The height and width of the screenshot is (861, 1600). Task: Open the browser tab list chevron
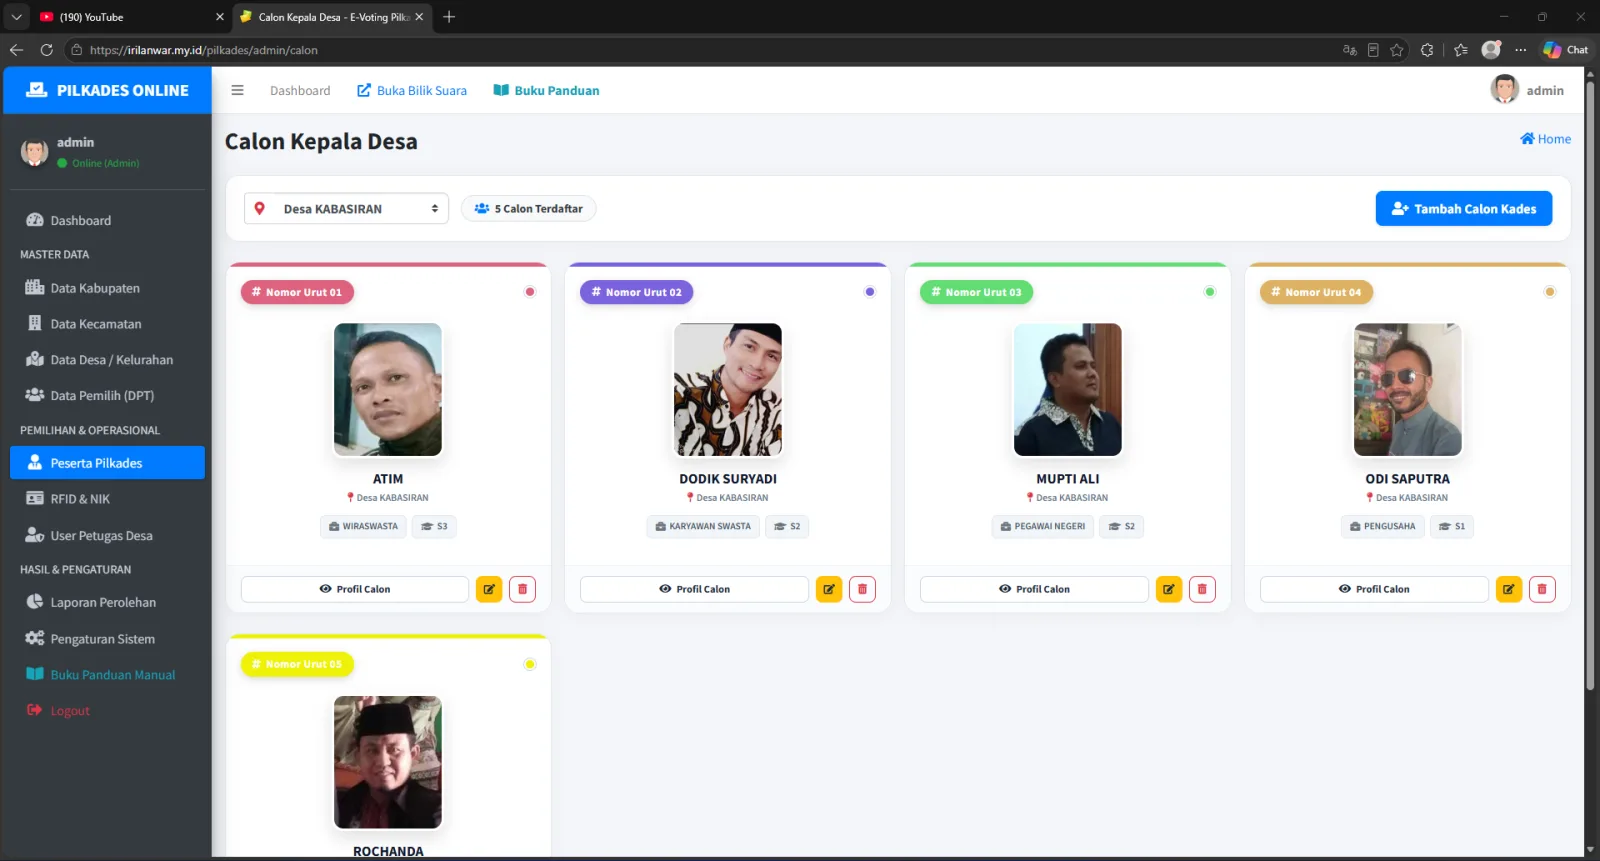point(16,17)
